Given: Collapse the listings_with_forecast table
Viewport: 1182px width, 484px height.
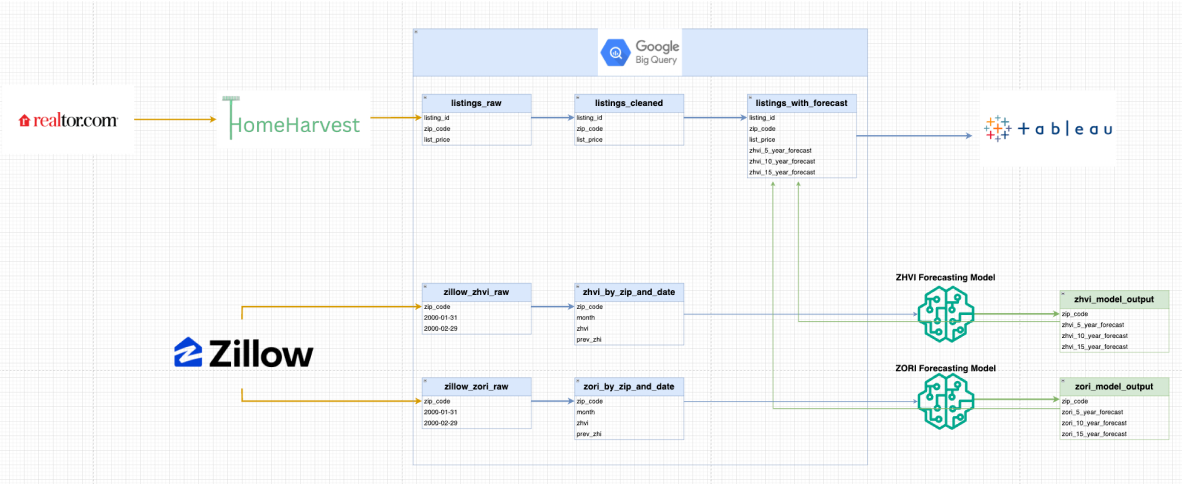Looking at the screenshot, I should [750, 98].
